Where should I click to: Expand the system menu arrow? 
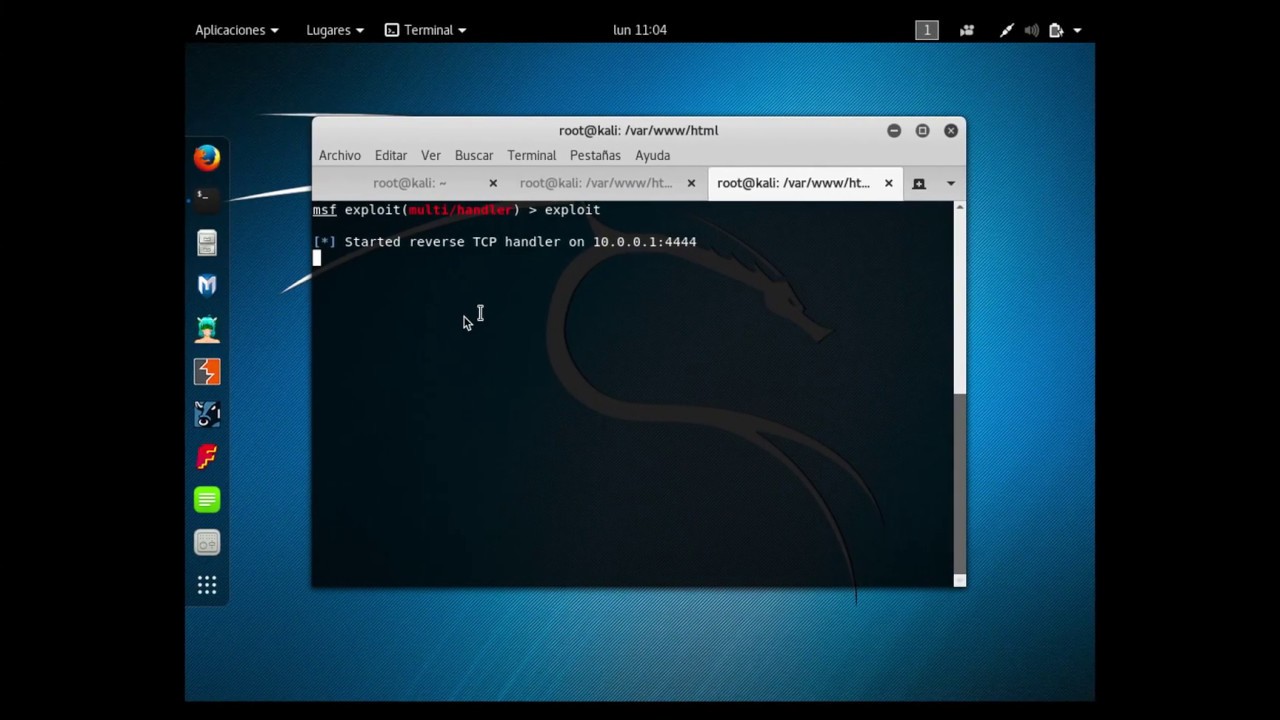pos(1077,30)
